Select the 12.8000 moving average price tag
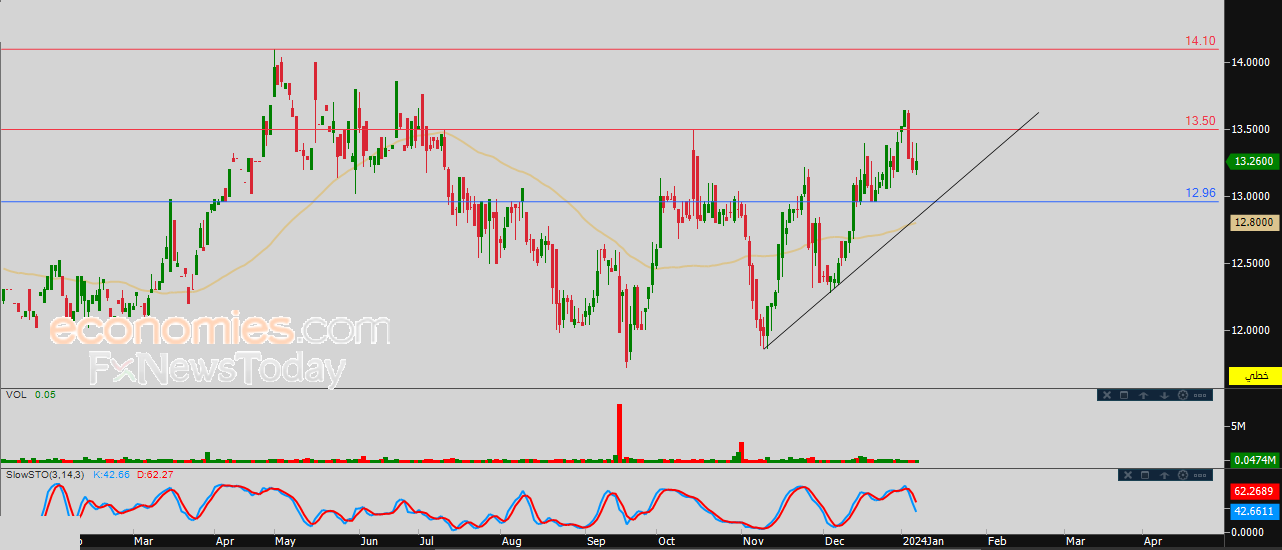 (1253, 224)
